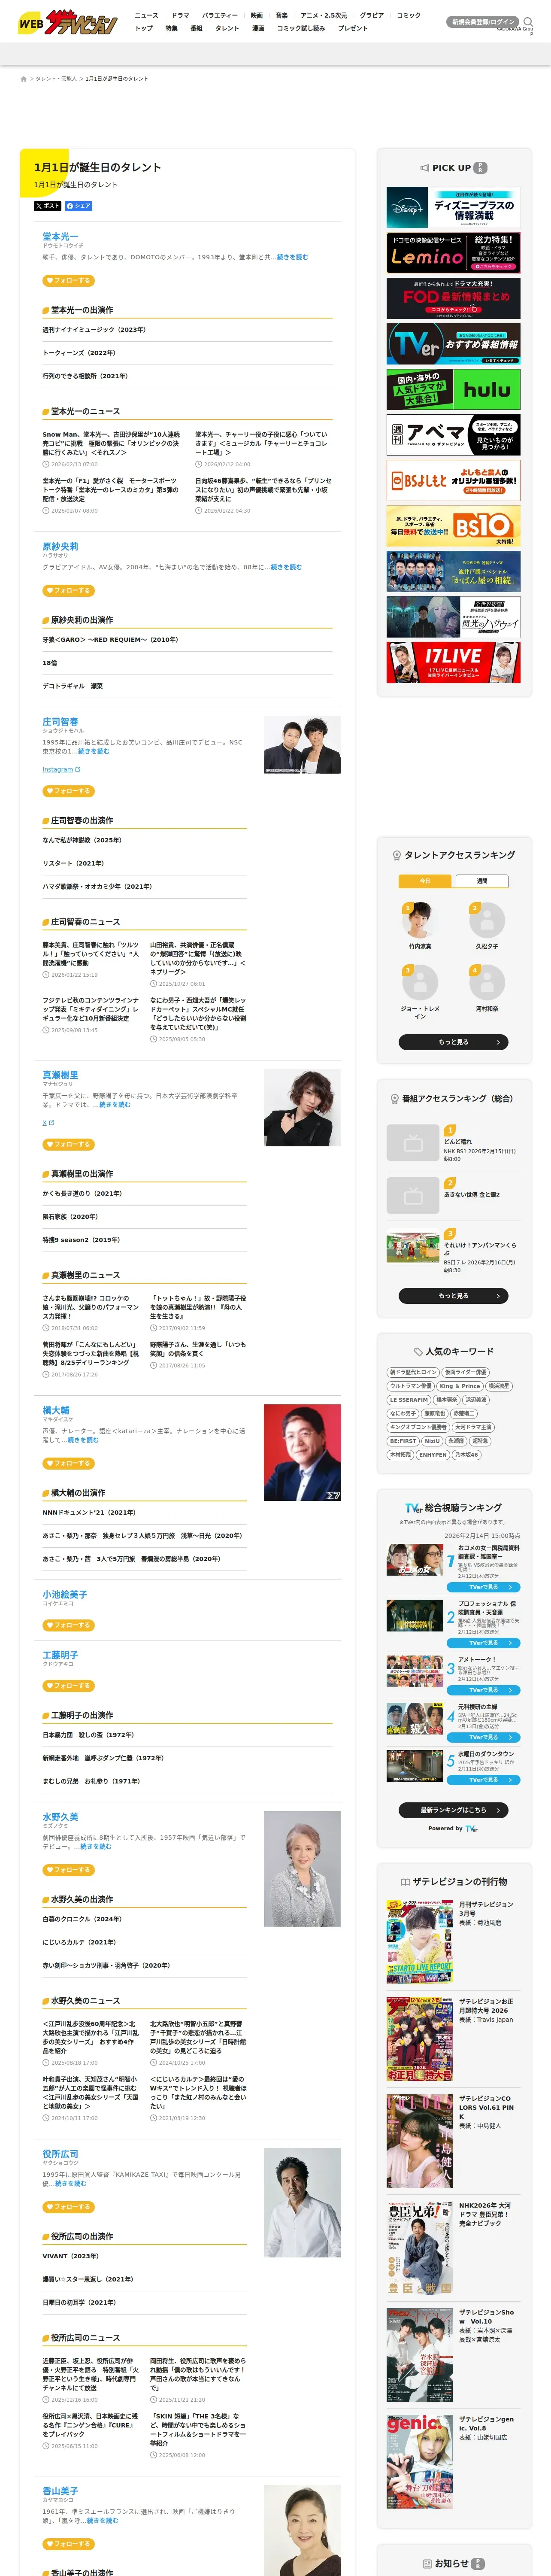The height and width of the screenshot is (2576, 551).
Task: Click keyword tag 朝ドラ歴代ヒロイン
Action: tap(413, 1372)
